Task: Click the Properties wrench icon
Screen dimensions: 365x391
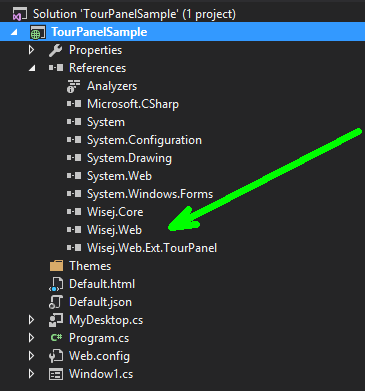Action: [56, 50]
